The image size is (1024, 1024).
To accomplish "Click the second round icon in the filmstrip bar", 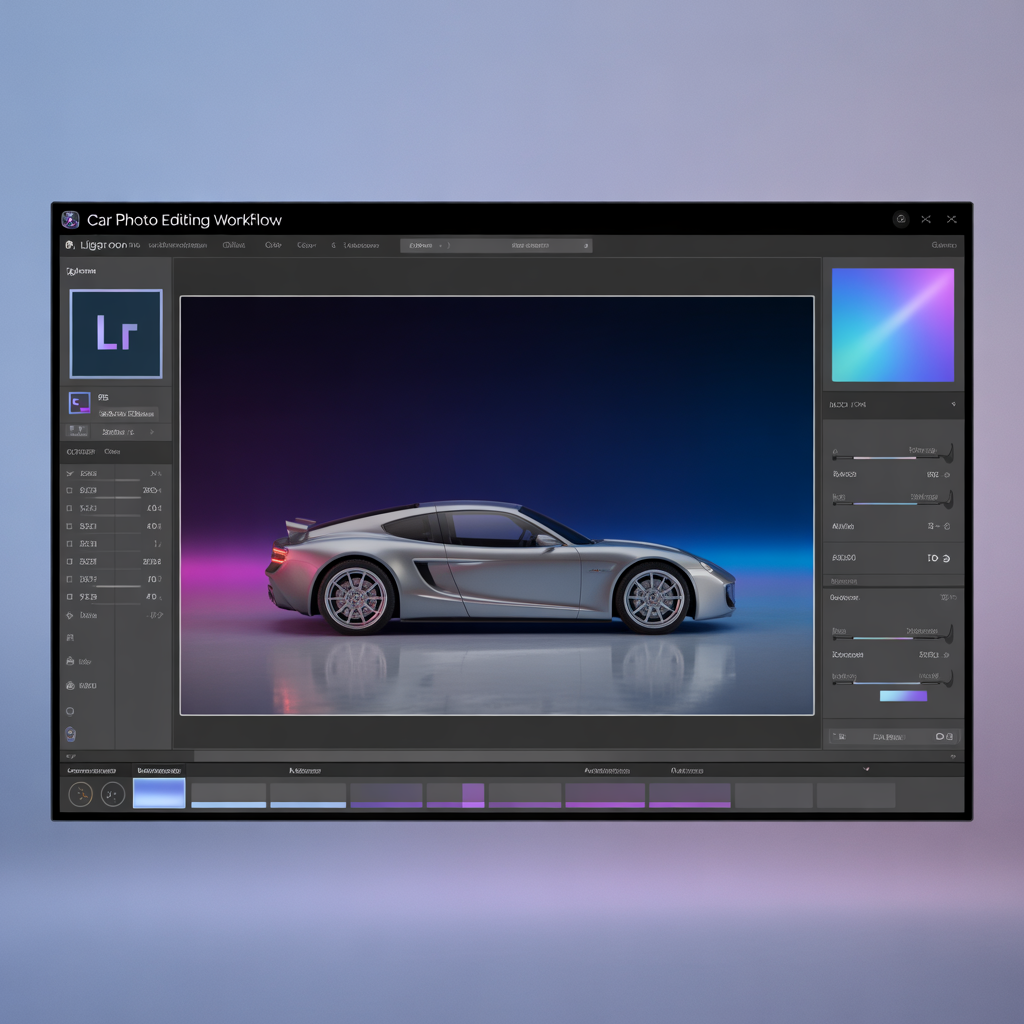I will (113, 794).
